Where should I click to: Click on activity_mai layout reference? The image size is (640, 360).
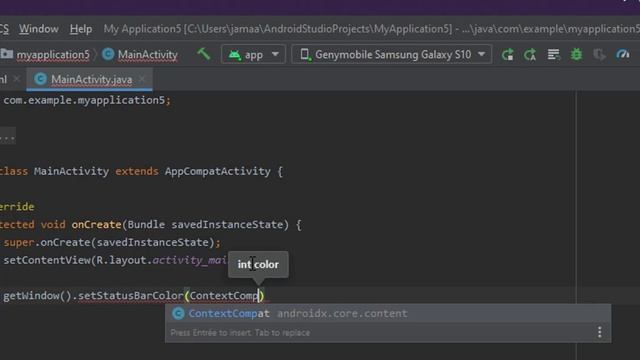tap(189, 260)
